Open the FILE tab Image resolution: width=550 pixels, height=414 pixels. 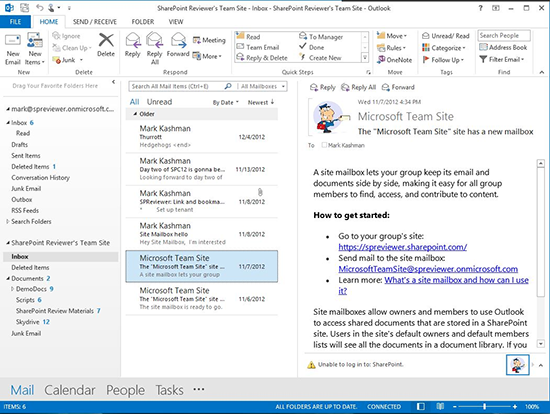(x=15, y=22)
